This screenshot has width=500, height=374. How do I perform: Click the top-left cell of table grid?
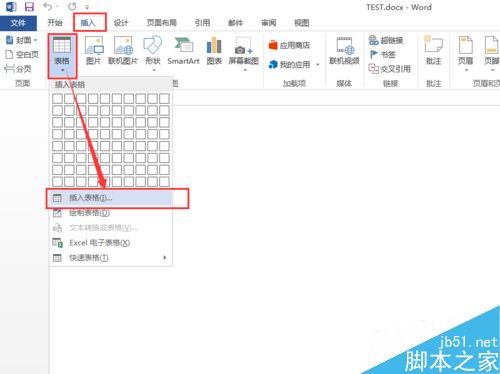click(57, 98)
